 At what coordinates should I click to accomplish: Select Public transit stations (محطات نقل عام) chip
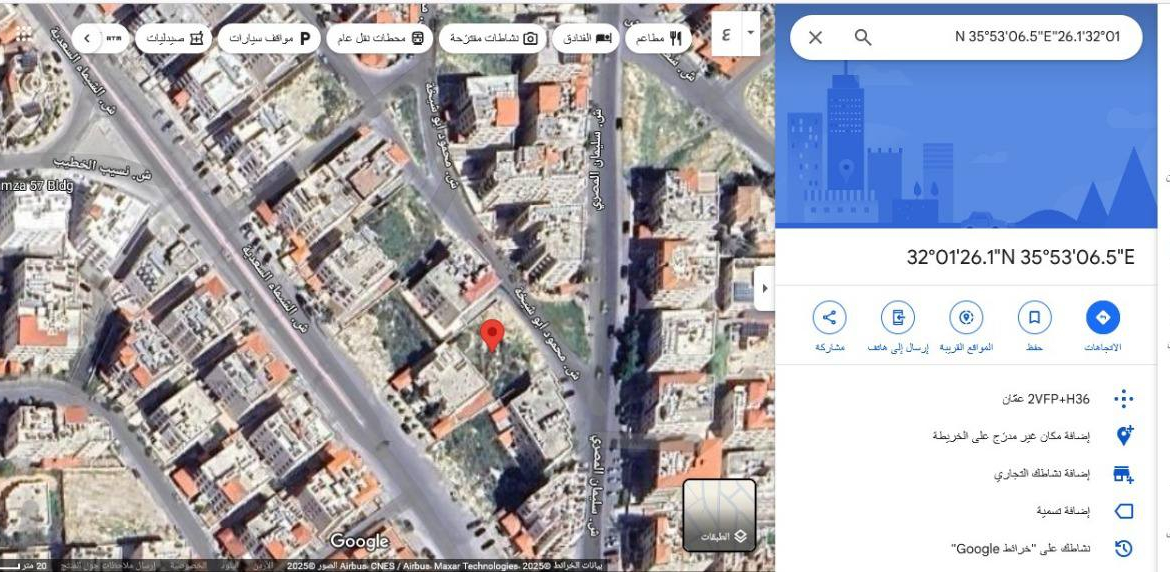(x=382, y=39)
